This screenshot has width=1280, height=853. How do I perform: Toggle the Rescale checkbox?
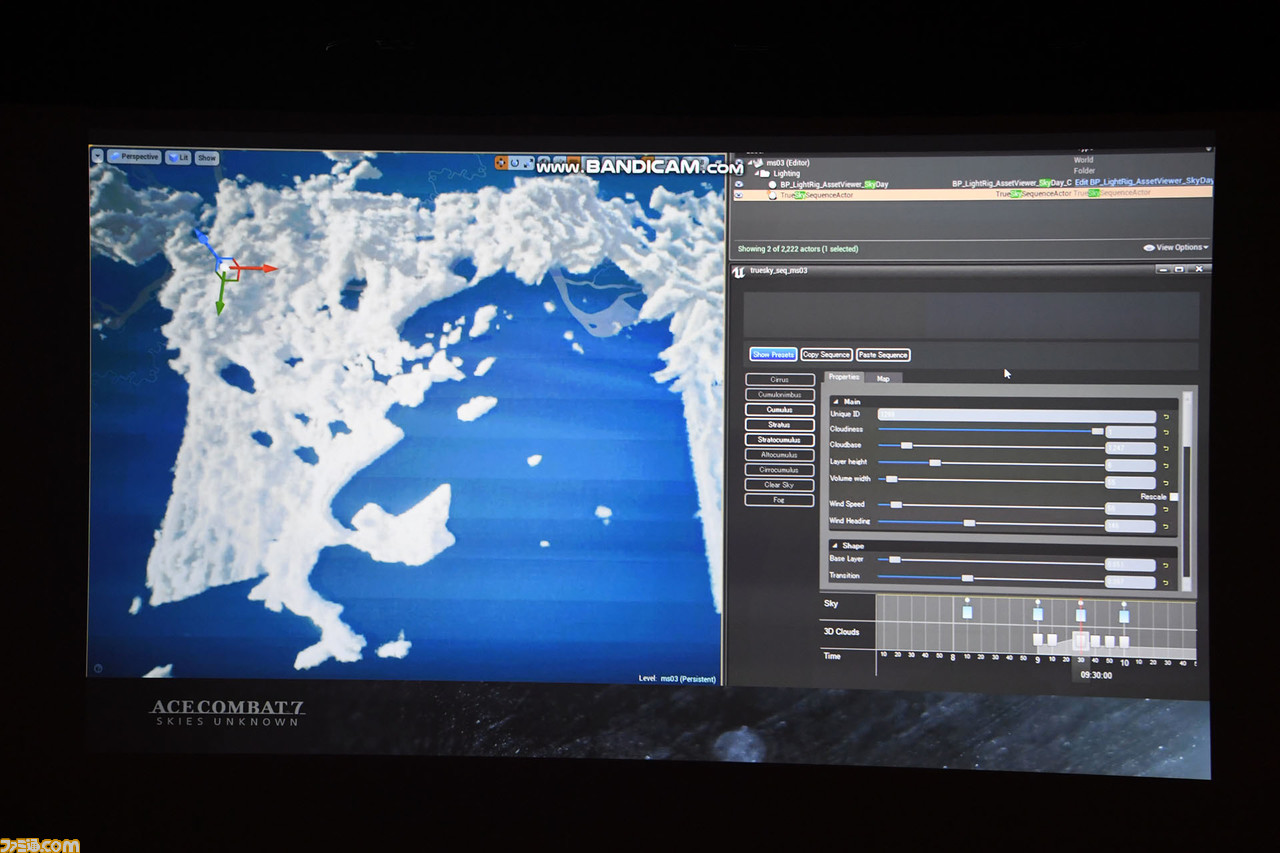[1174, 497]
